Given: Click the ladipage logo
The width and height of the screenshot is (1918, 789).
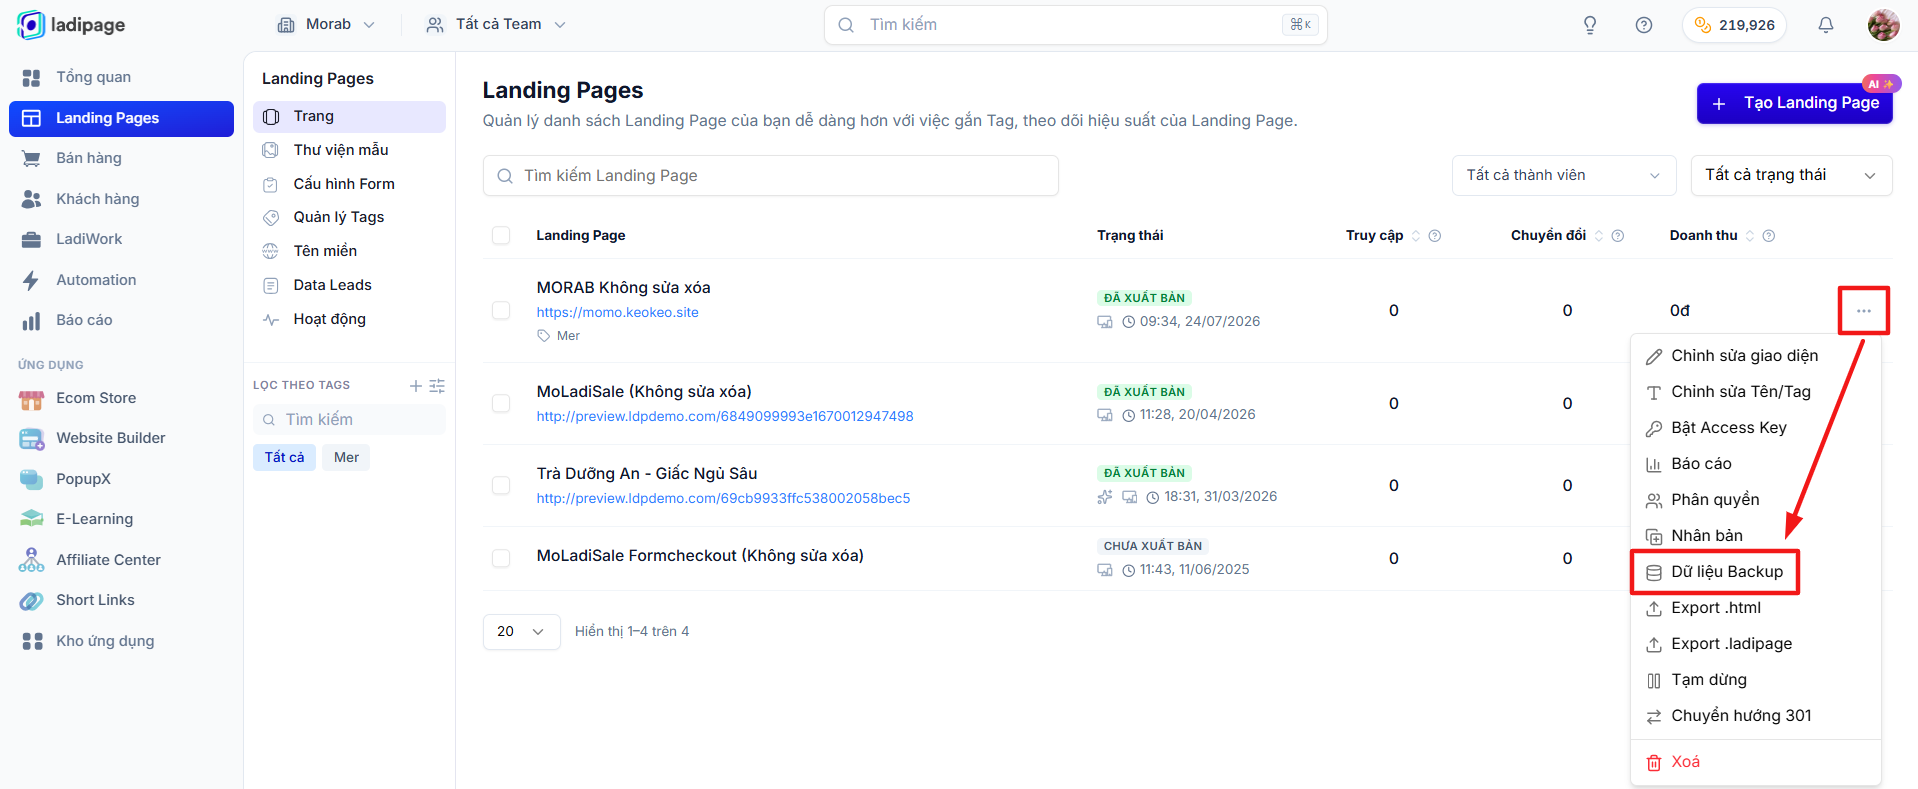Looking at the screenshot, I should coord(71,25).
